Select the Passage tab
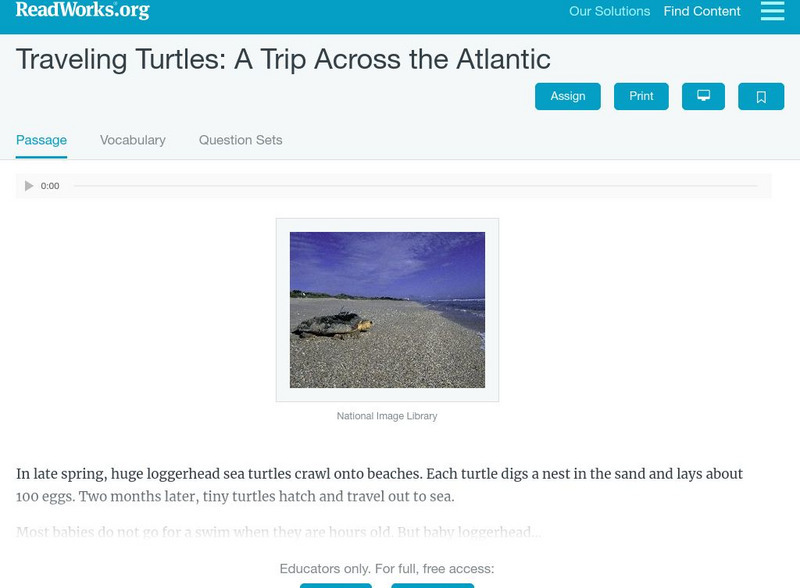Screen dimensions: 800x588 click(41, 140)
